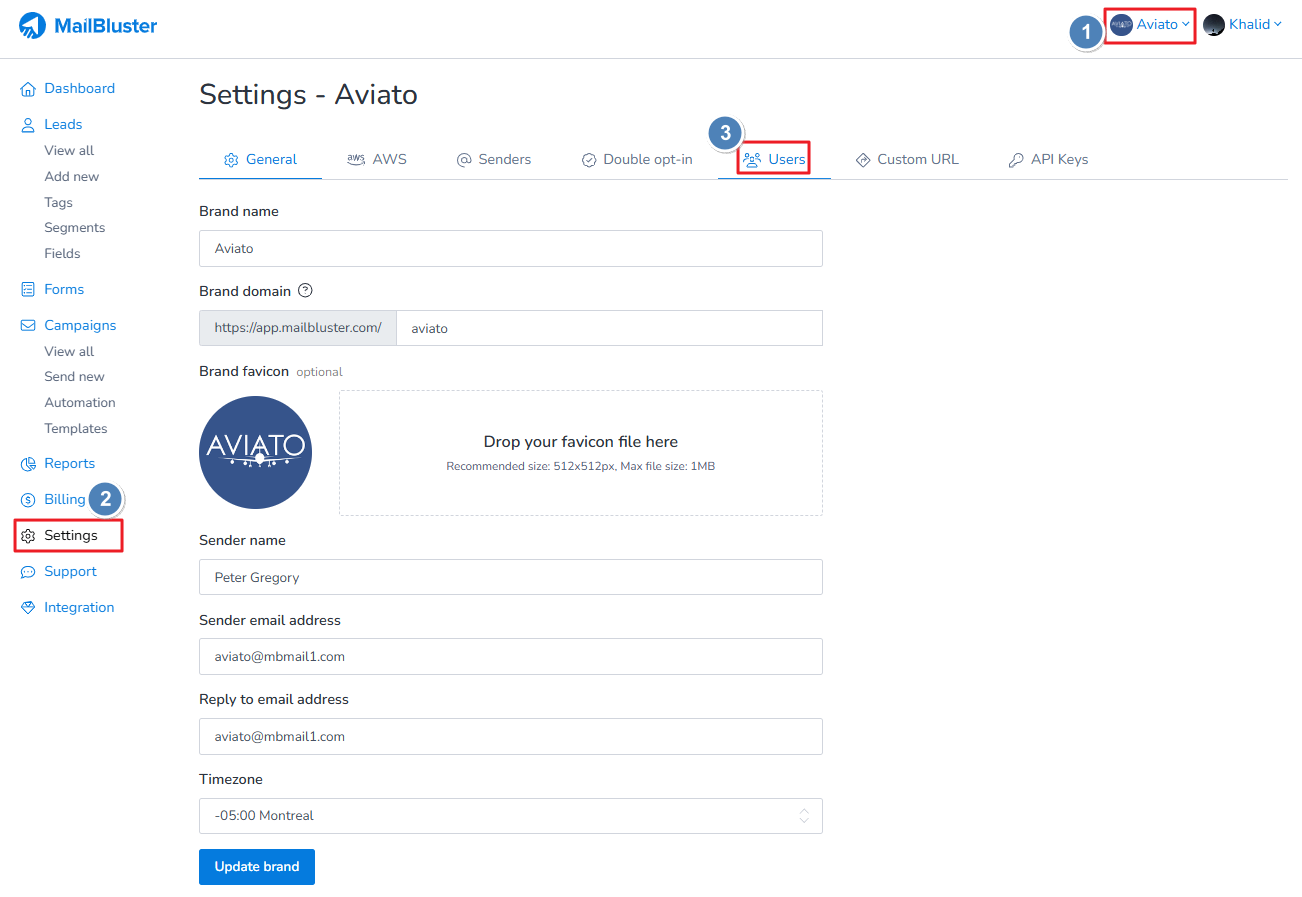
Task: Expand the Timezone select box
Action: coord(510,816)
